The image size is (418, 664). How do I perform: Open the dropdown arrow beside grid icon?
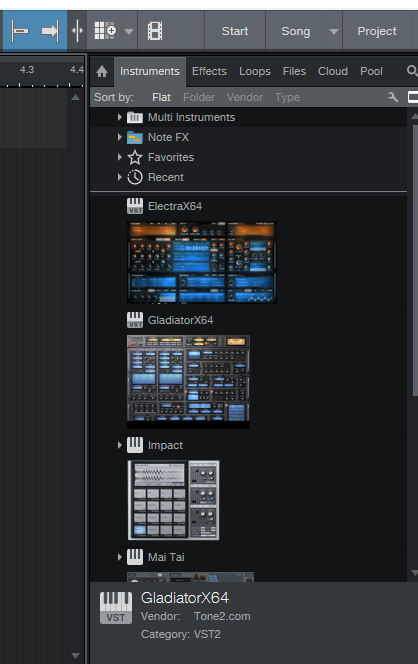[129, 31]
